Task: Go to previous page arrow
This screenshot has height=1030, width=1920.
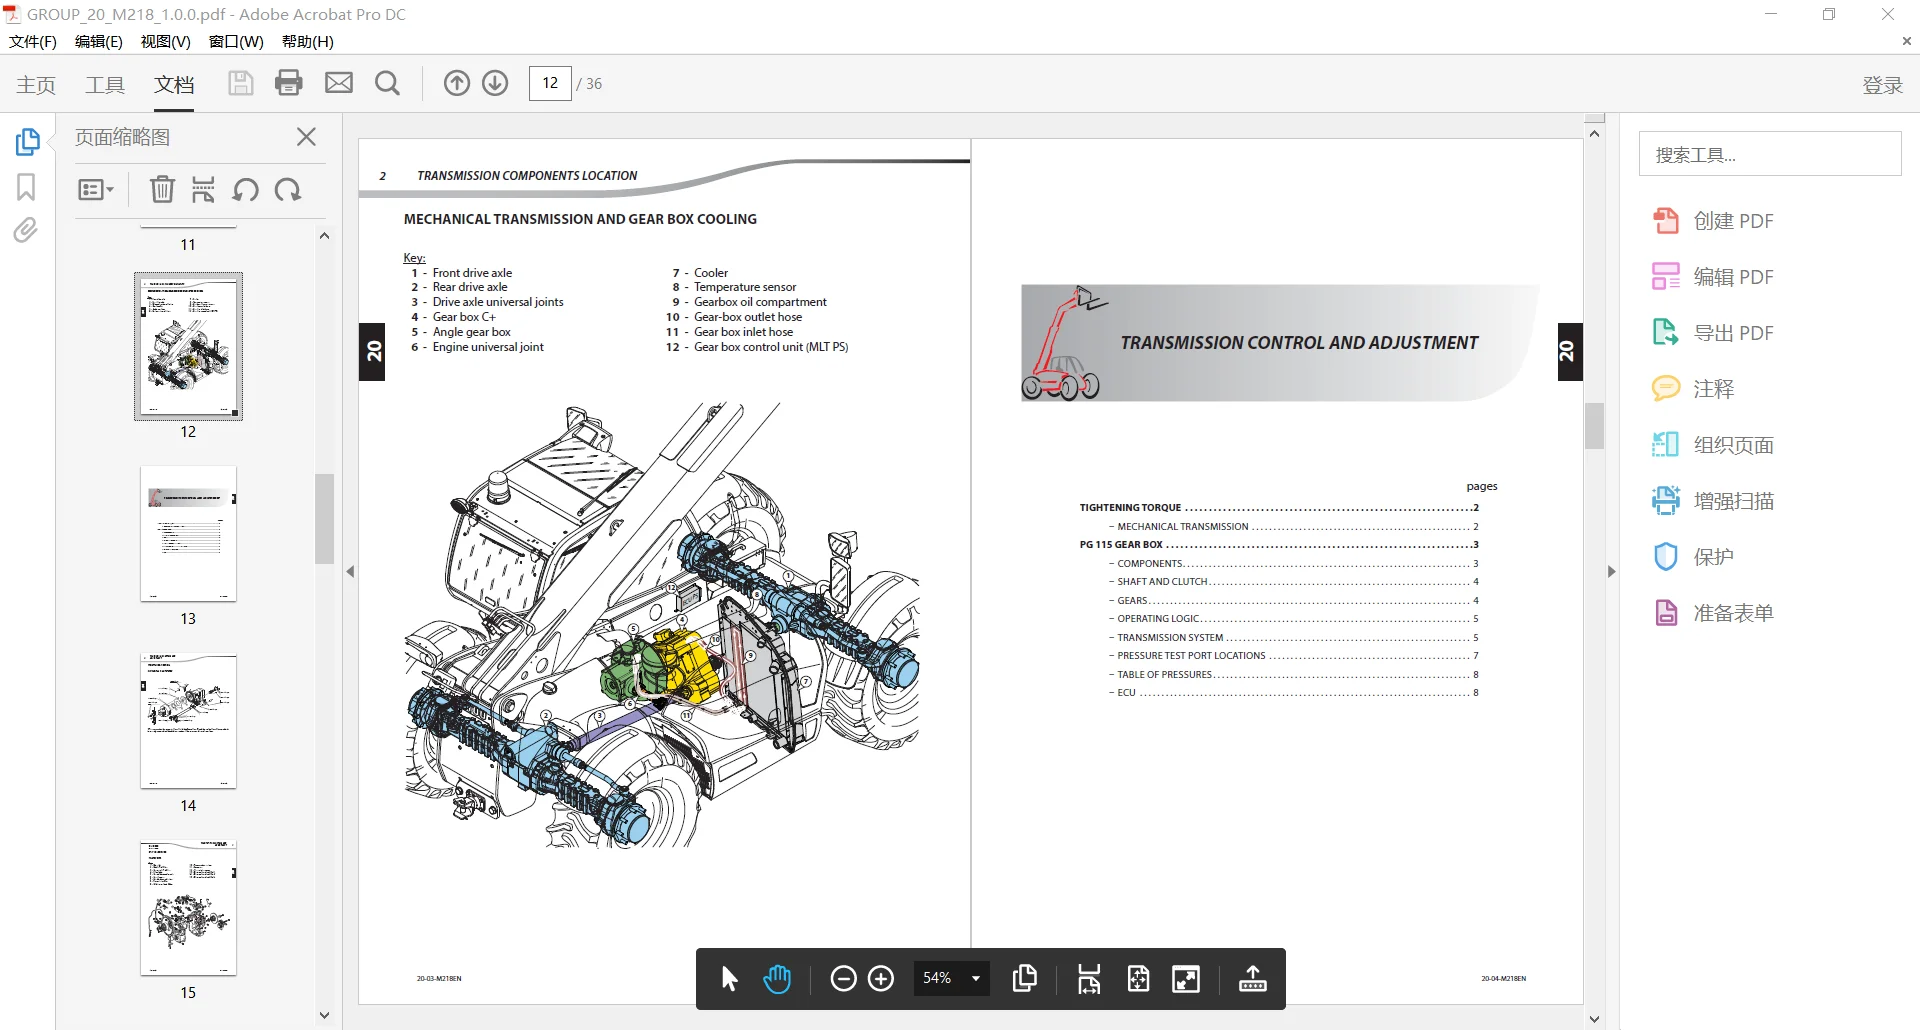Action: click(x=457, y=83)
